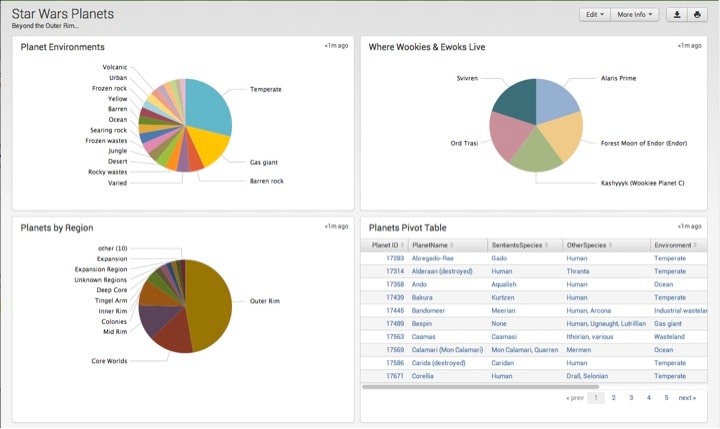
Task: Click the Gas giant environment cell
Action: (x=668, y=324)
